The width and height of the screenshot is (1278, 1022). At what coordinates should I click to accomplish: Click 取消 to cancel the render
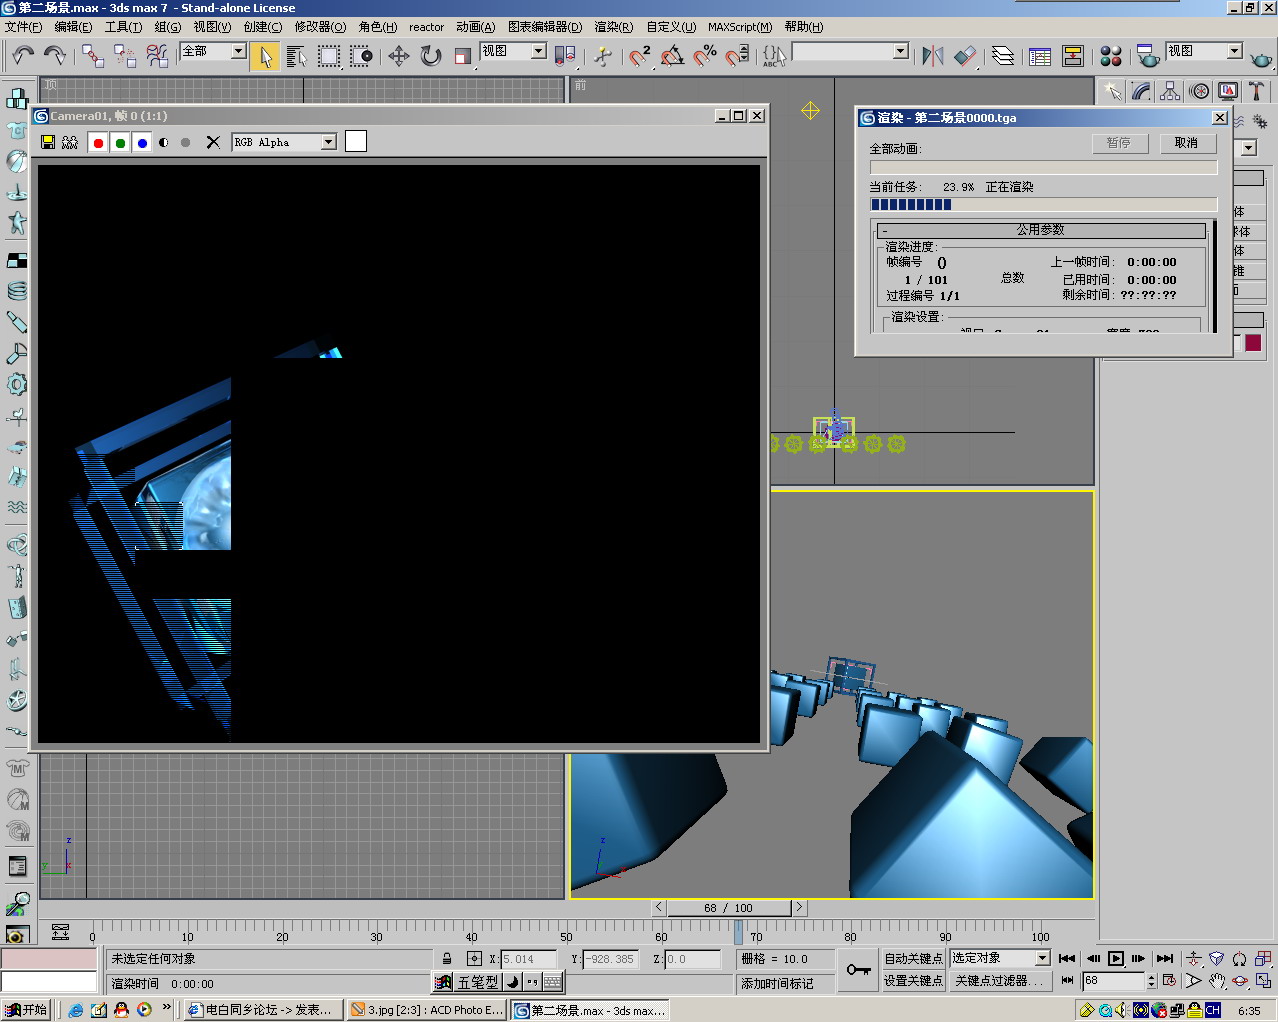1186,143
